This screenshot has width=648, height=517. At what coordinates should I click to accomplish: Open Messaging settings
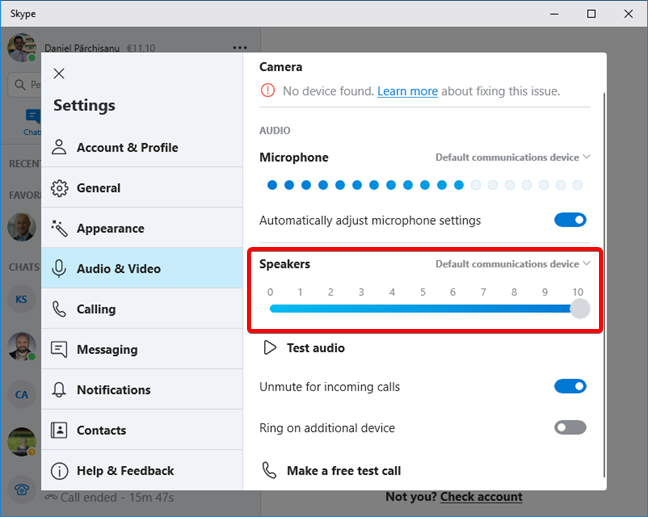(142, 349)
